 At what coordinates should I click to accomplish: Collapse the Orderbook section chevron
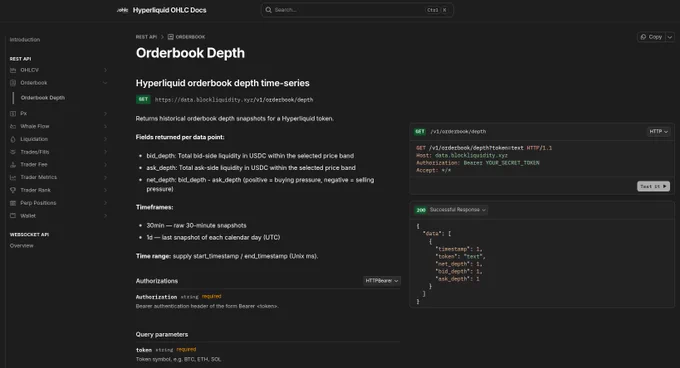click(x=105, y=83)
